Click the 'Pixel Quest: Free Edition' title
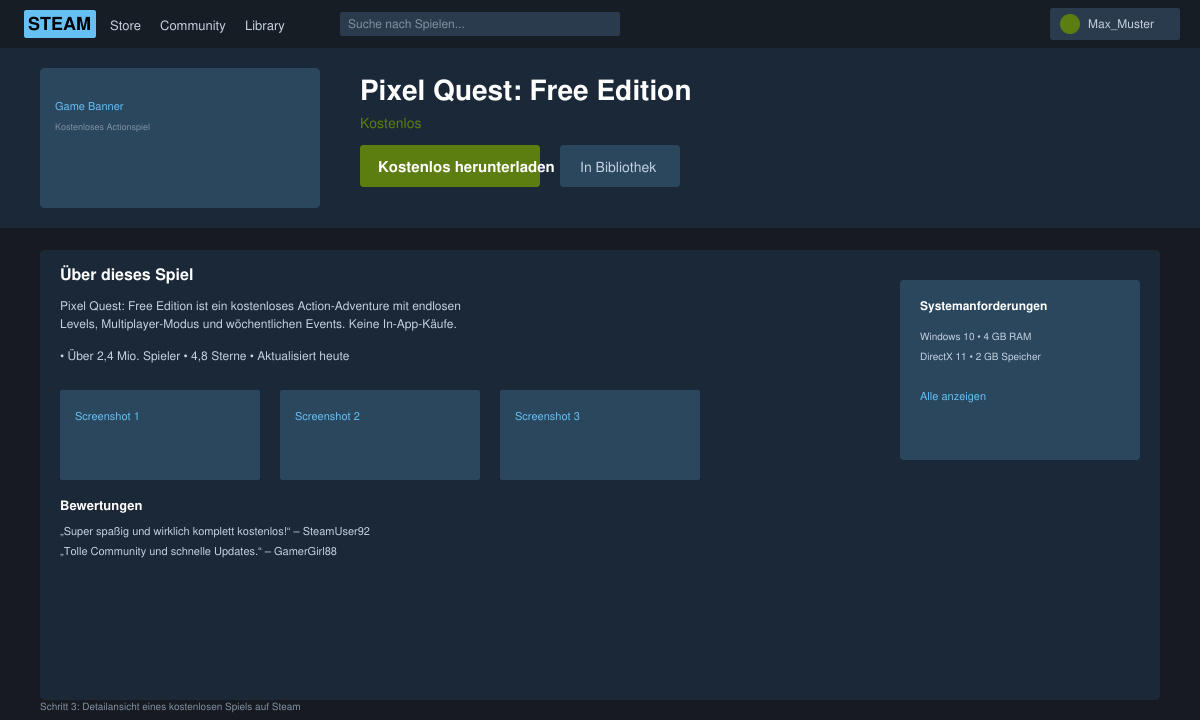The image size is (1200, 720). (x=526, y=90)
